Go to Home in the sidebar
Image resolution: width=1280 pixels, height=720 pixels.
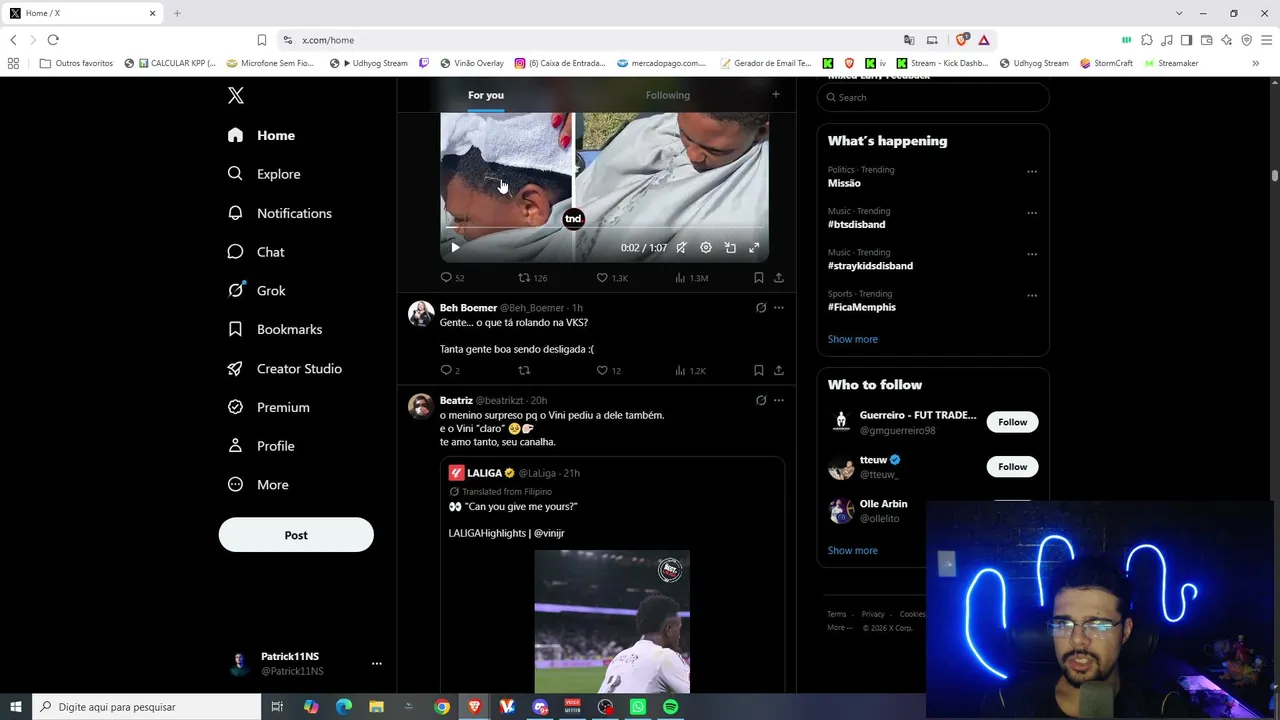[261, 135]
